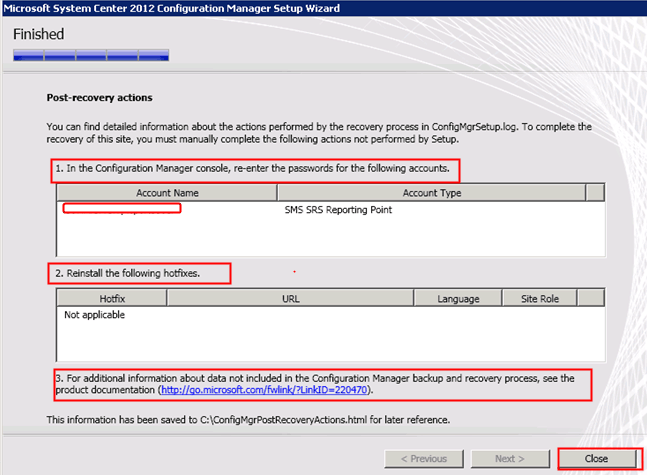Click the Close button
Viewport: 647px width, 475px height.
point(597,458)
